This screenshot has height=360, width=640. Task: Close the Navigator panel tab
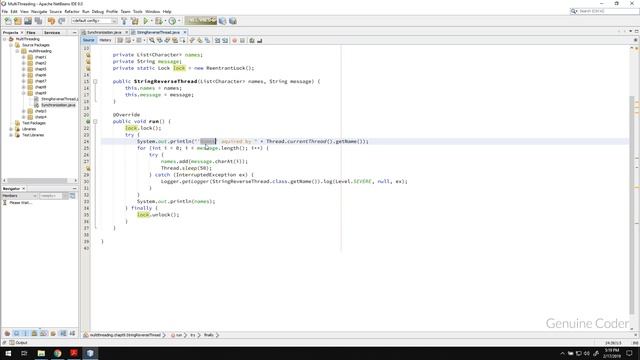(24, 189)
